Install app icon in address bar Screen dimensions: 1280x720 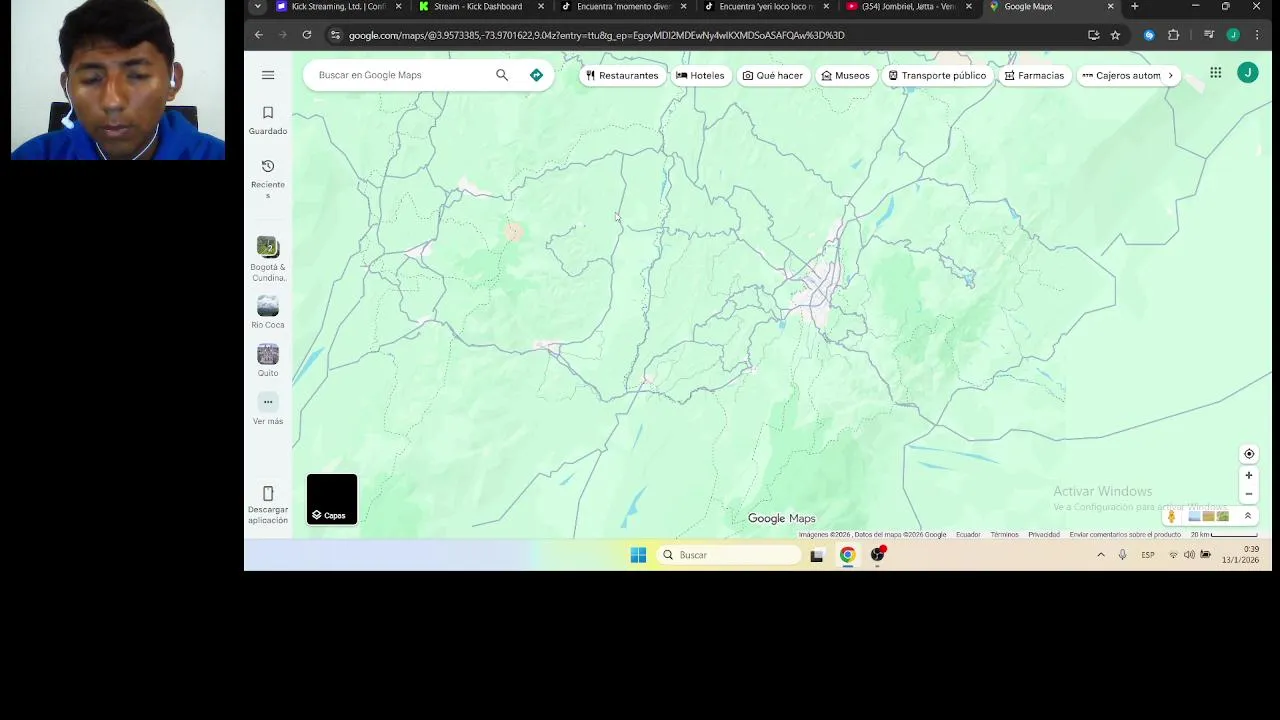[x=1094, y=35]
